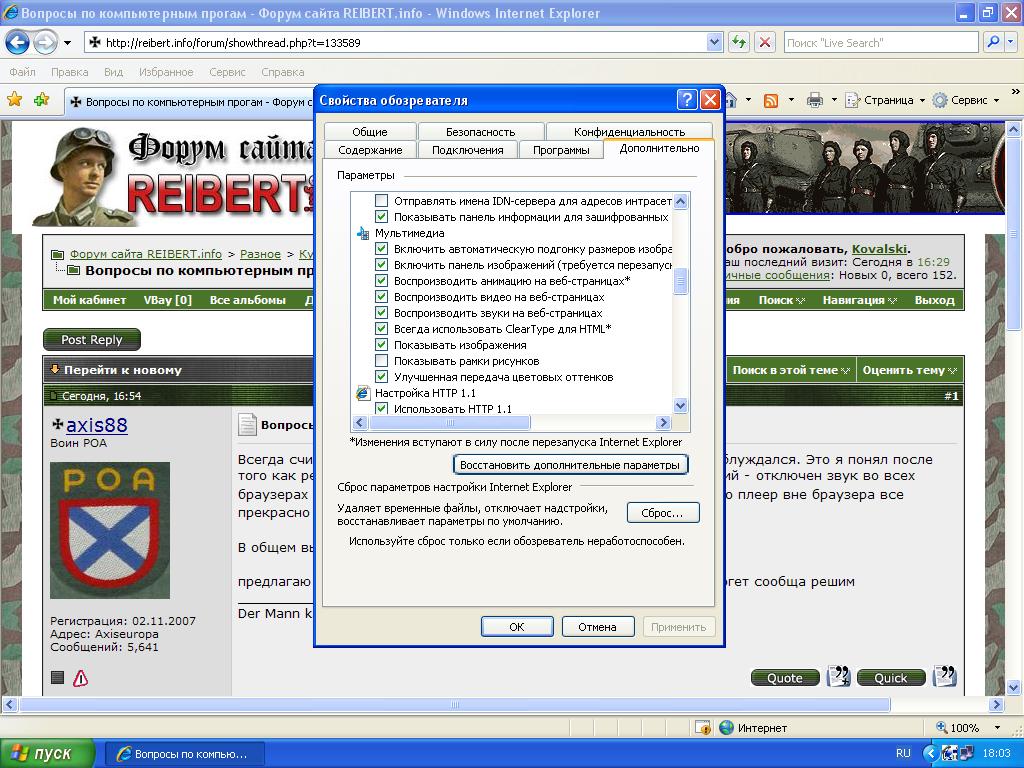
Task: Click Восстановить дополнительные параметры button
Action: click(570, 465)
